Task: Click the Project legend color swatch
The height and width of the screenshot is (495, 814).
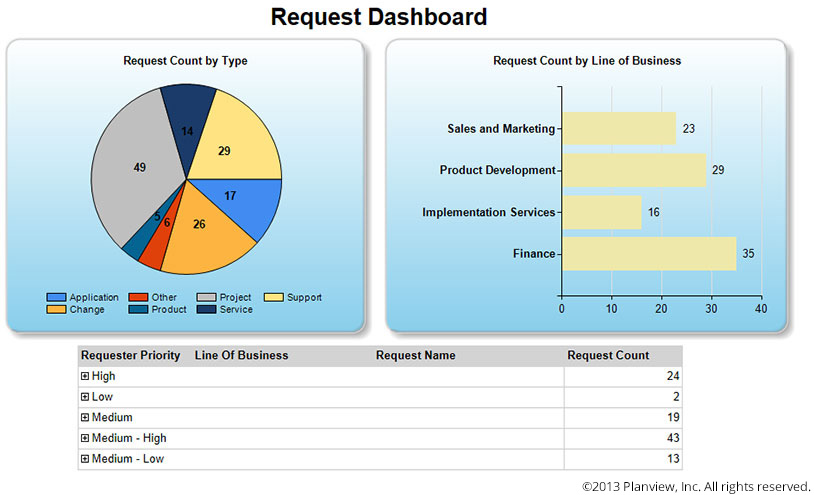Action: point(206,297)
